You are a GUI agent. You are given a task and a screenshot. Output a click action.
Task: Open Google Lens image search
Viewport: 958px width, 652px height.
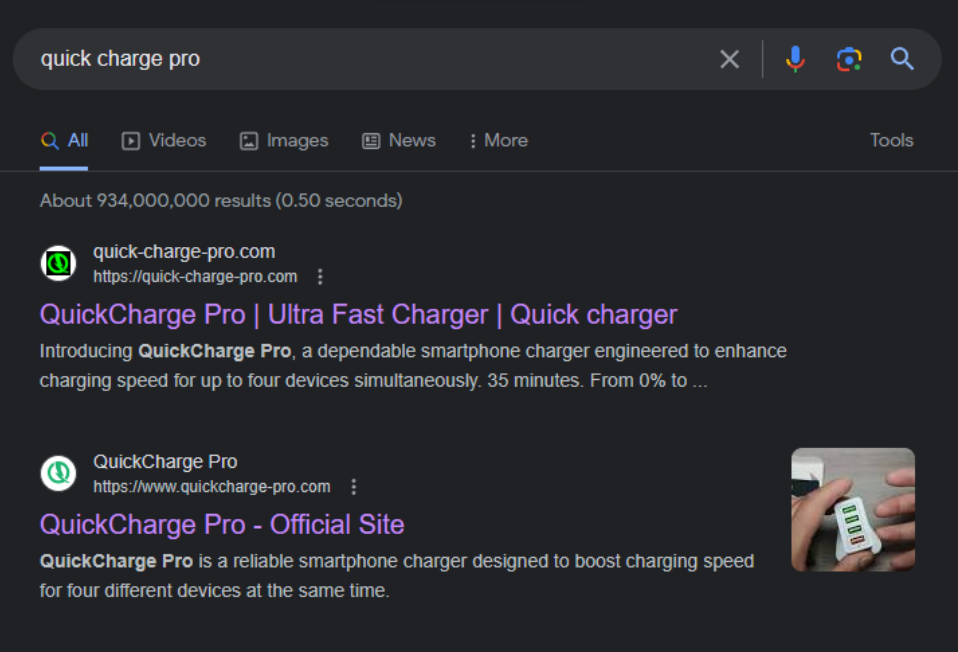(849, 59)
